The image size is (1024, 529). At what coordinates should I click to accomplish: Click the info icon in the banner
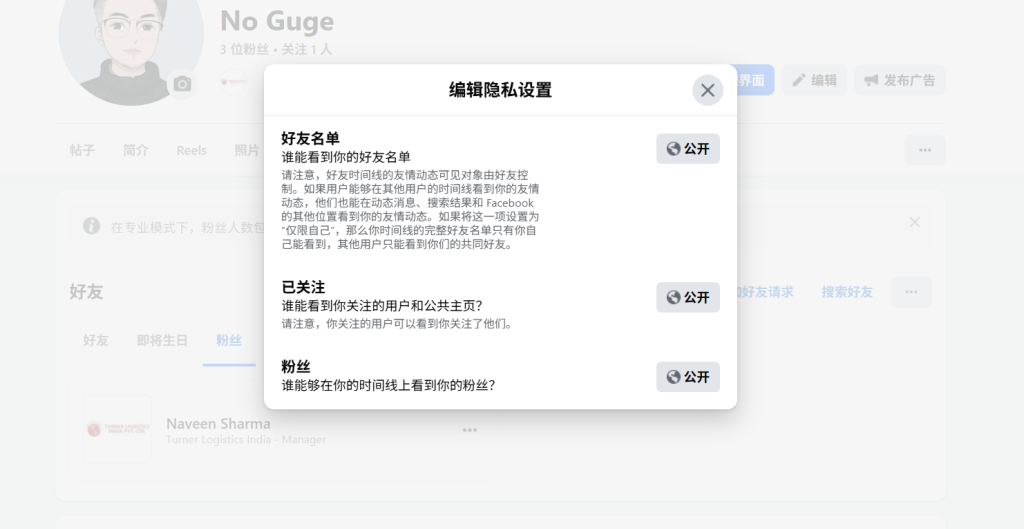91,227
